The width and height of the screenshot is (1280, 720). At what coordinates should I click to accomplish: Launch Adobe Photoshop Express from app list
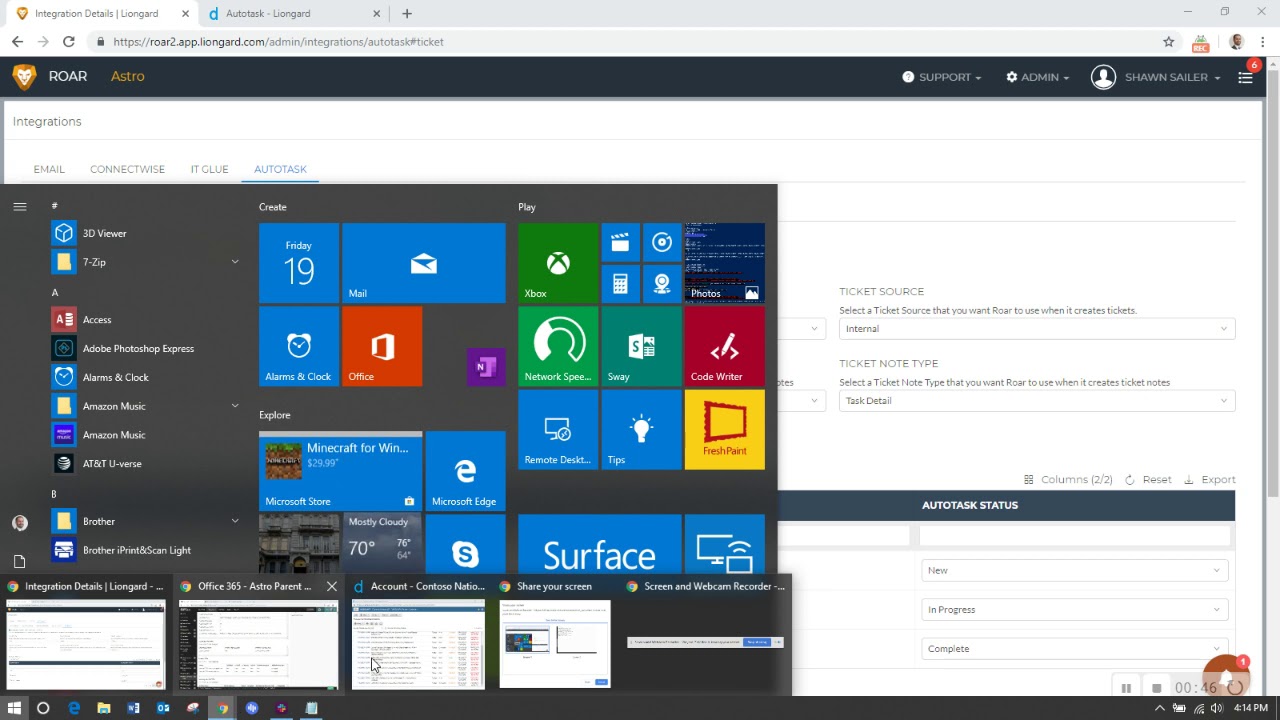point(146,348)
